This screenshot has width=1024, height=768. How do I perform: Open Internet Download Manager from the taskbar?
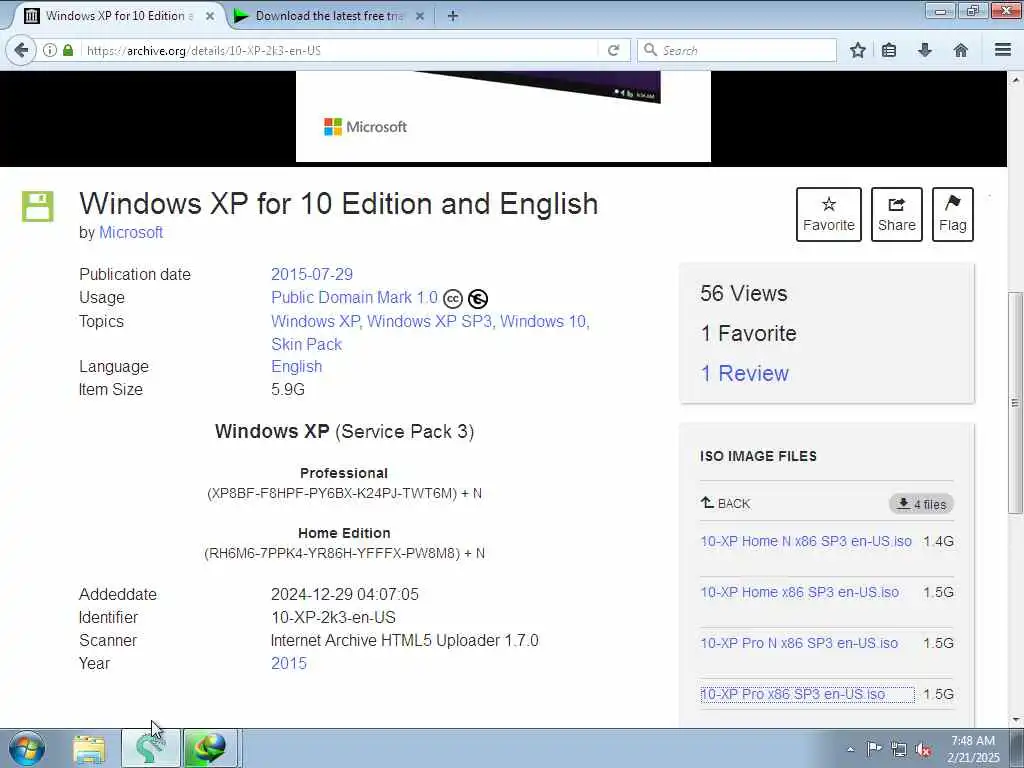click(210, 749)
